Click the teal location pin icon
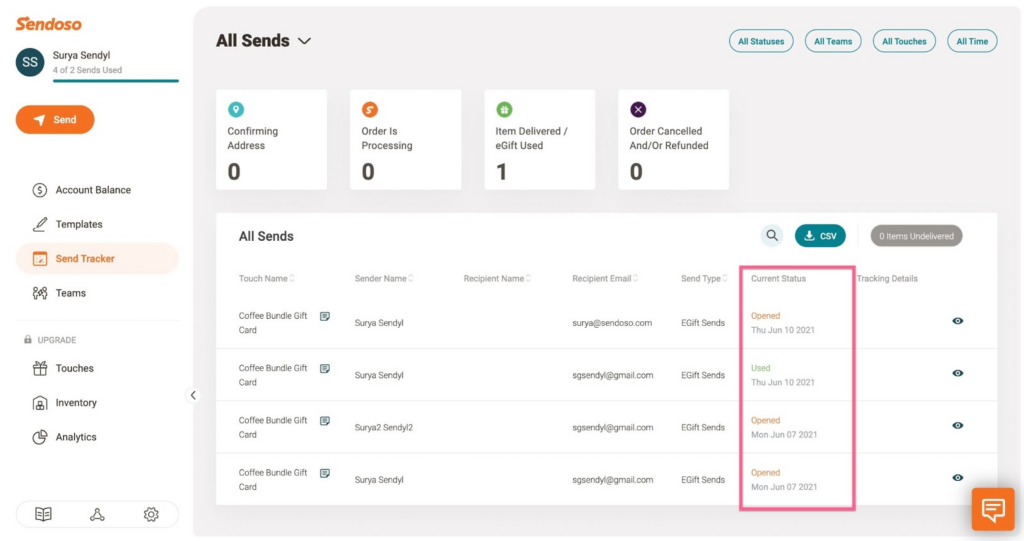 tap(236, 109)
